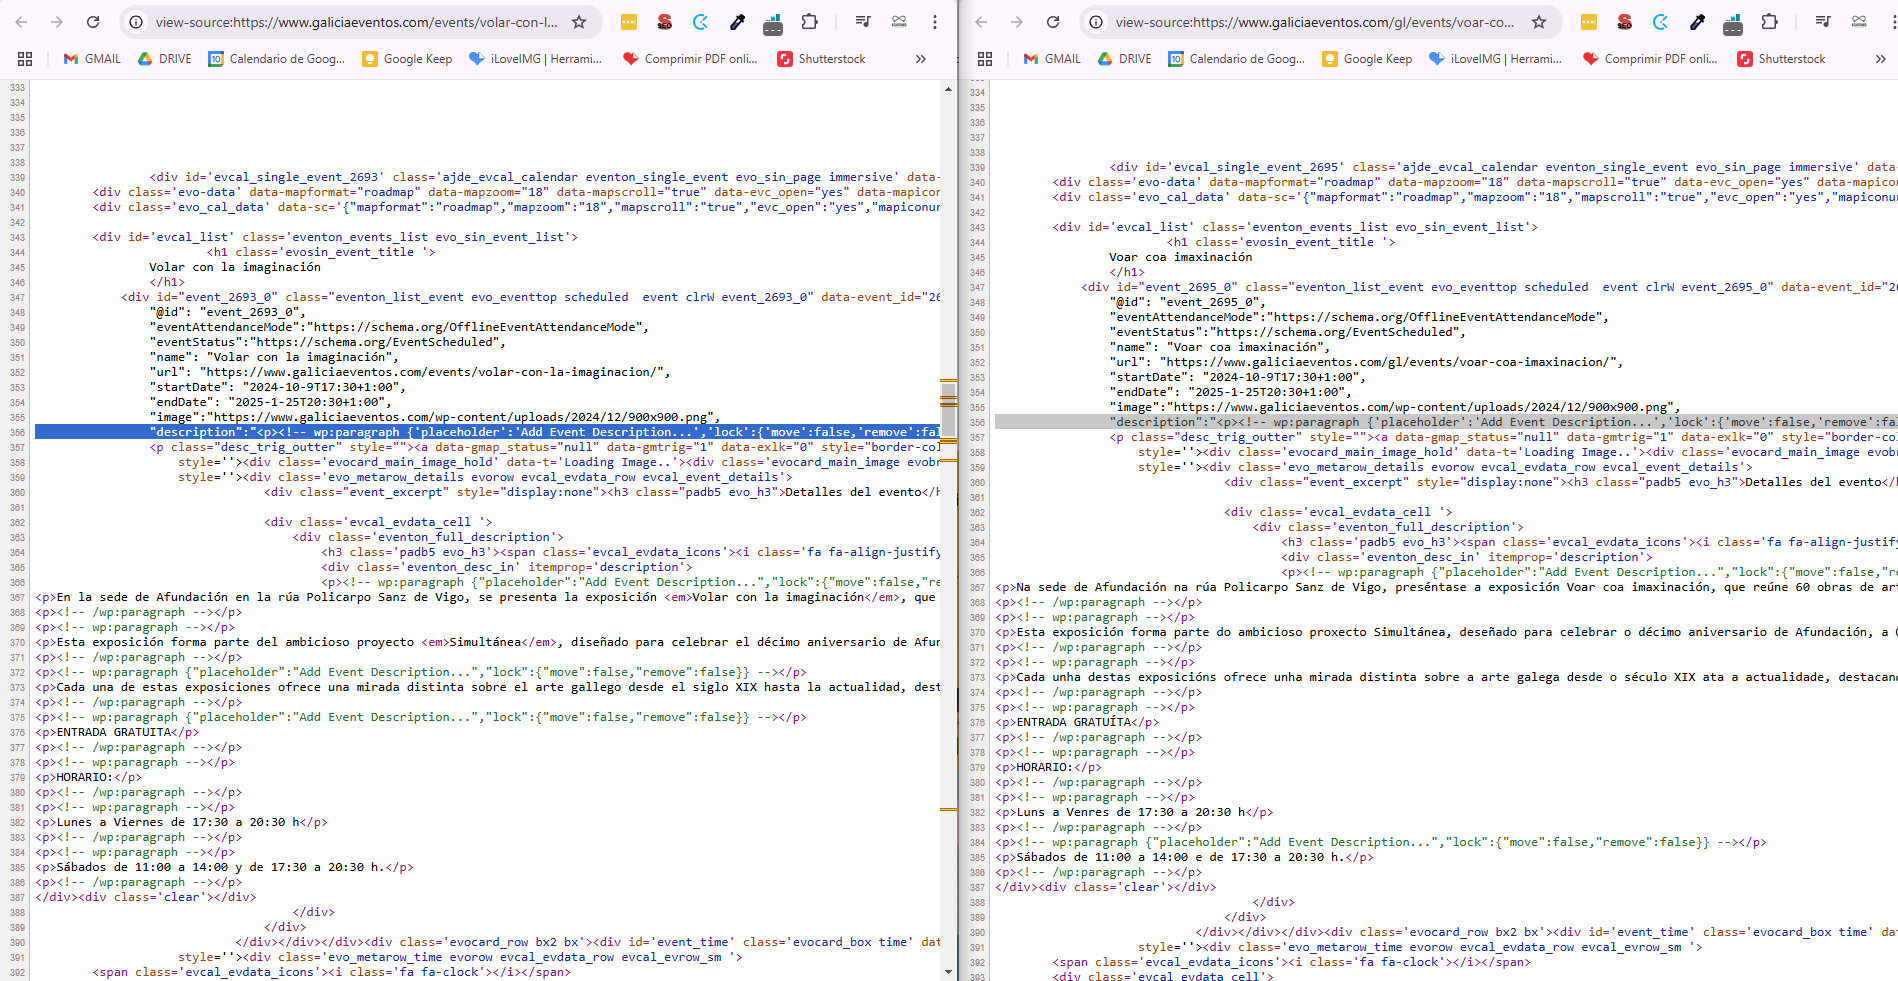Open Google Keep bookmark in right window

click(1367, 59)
